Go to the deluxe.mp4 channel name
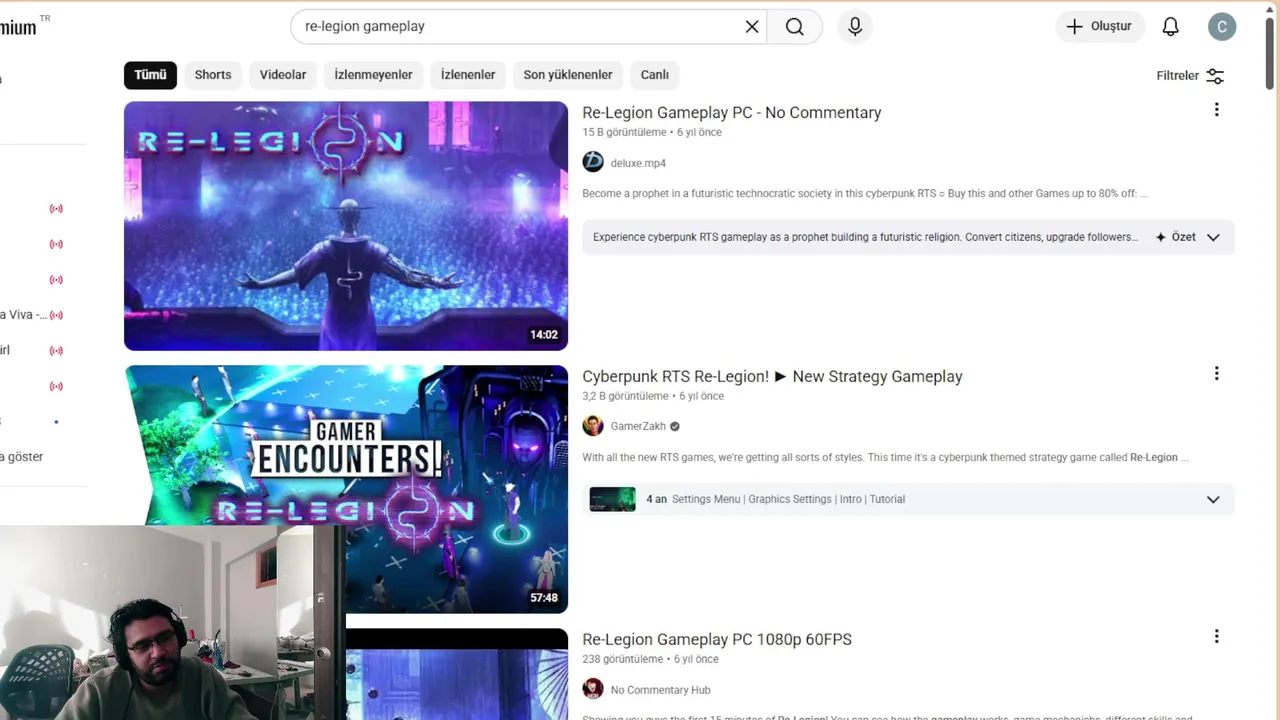 [638, 163]
